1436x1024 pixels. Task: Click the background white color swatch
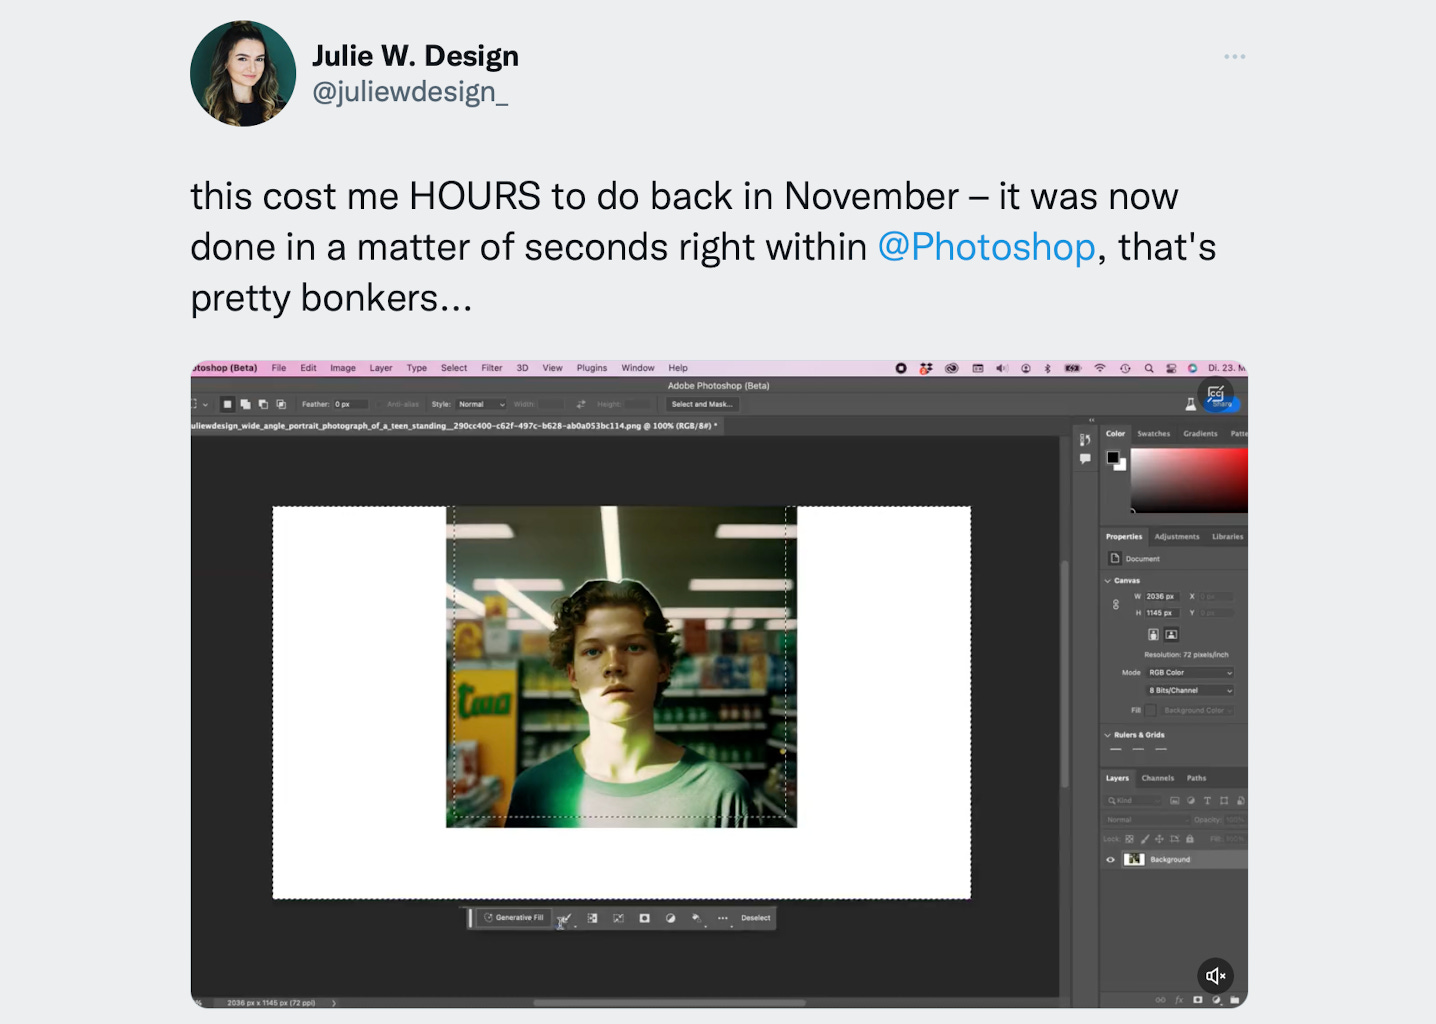[x=1121, y=465]
